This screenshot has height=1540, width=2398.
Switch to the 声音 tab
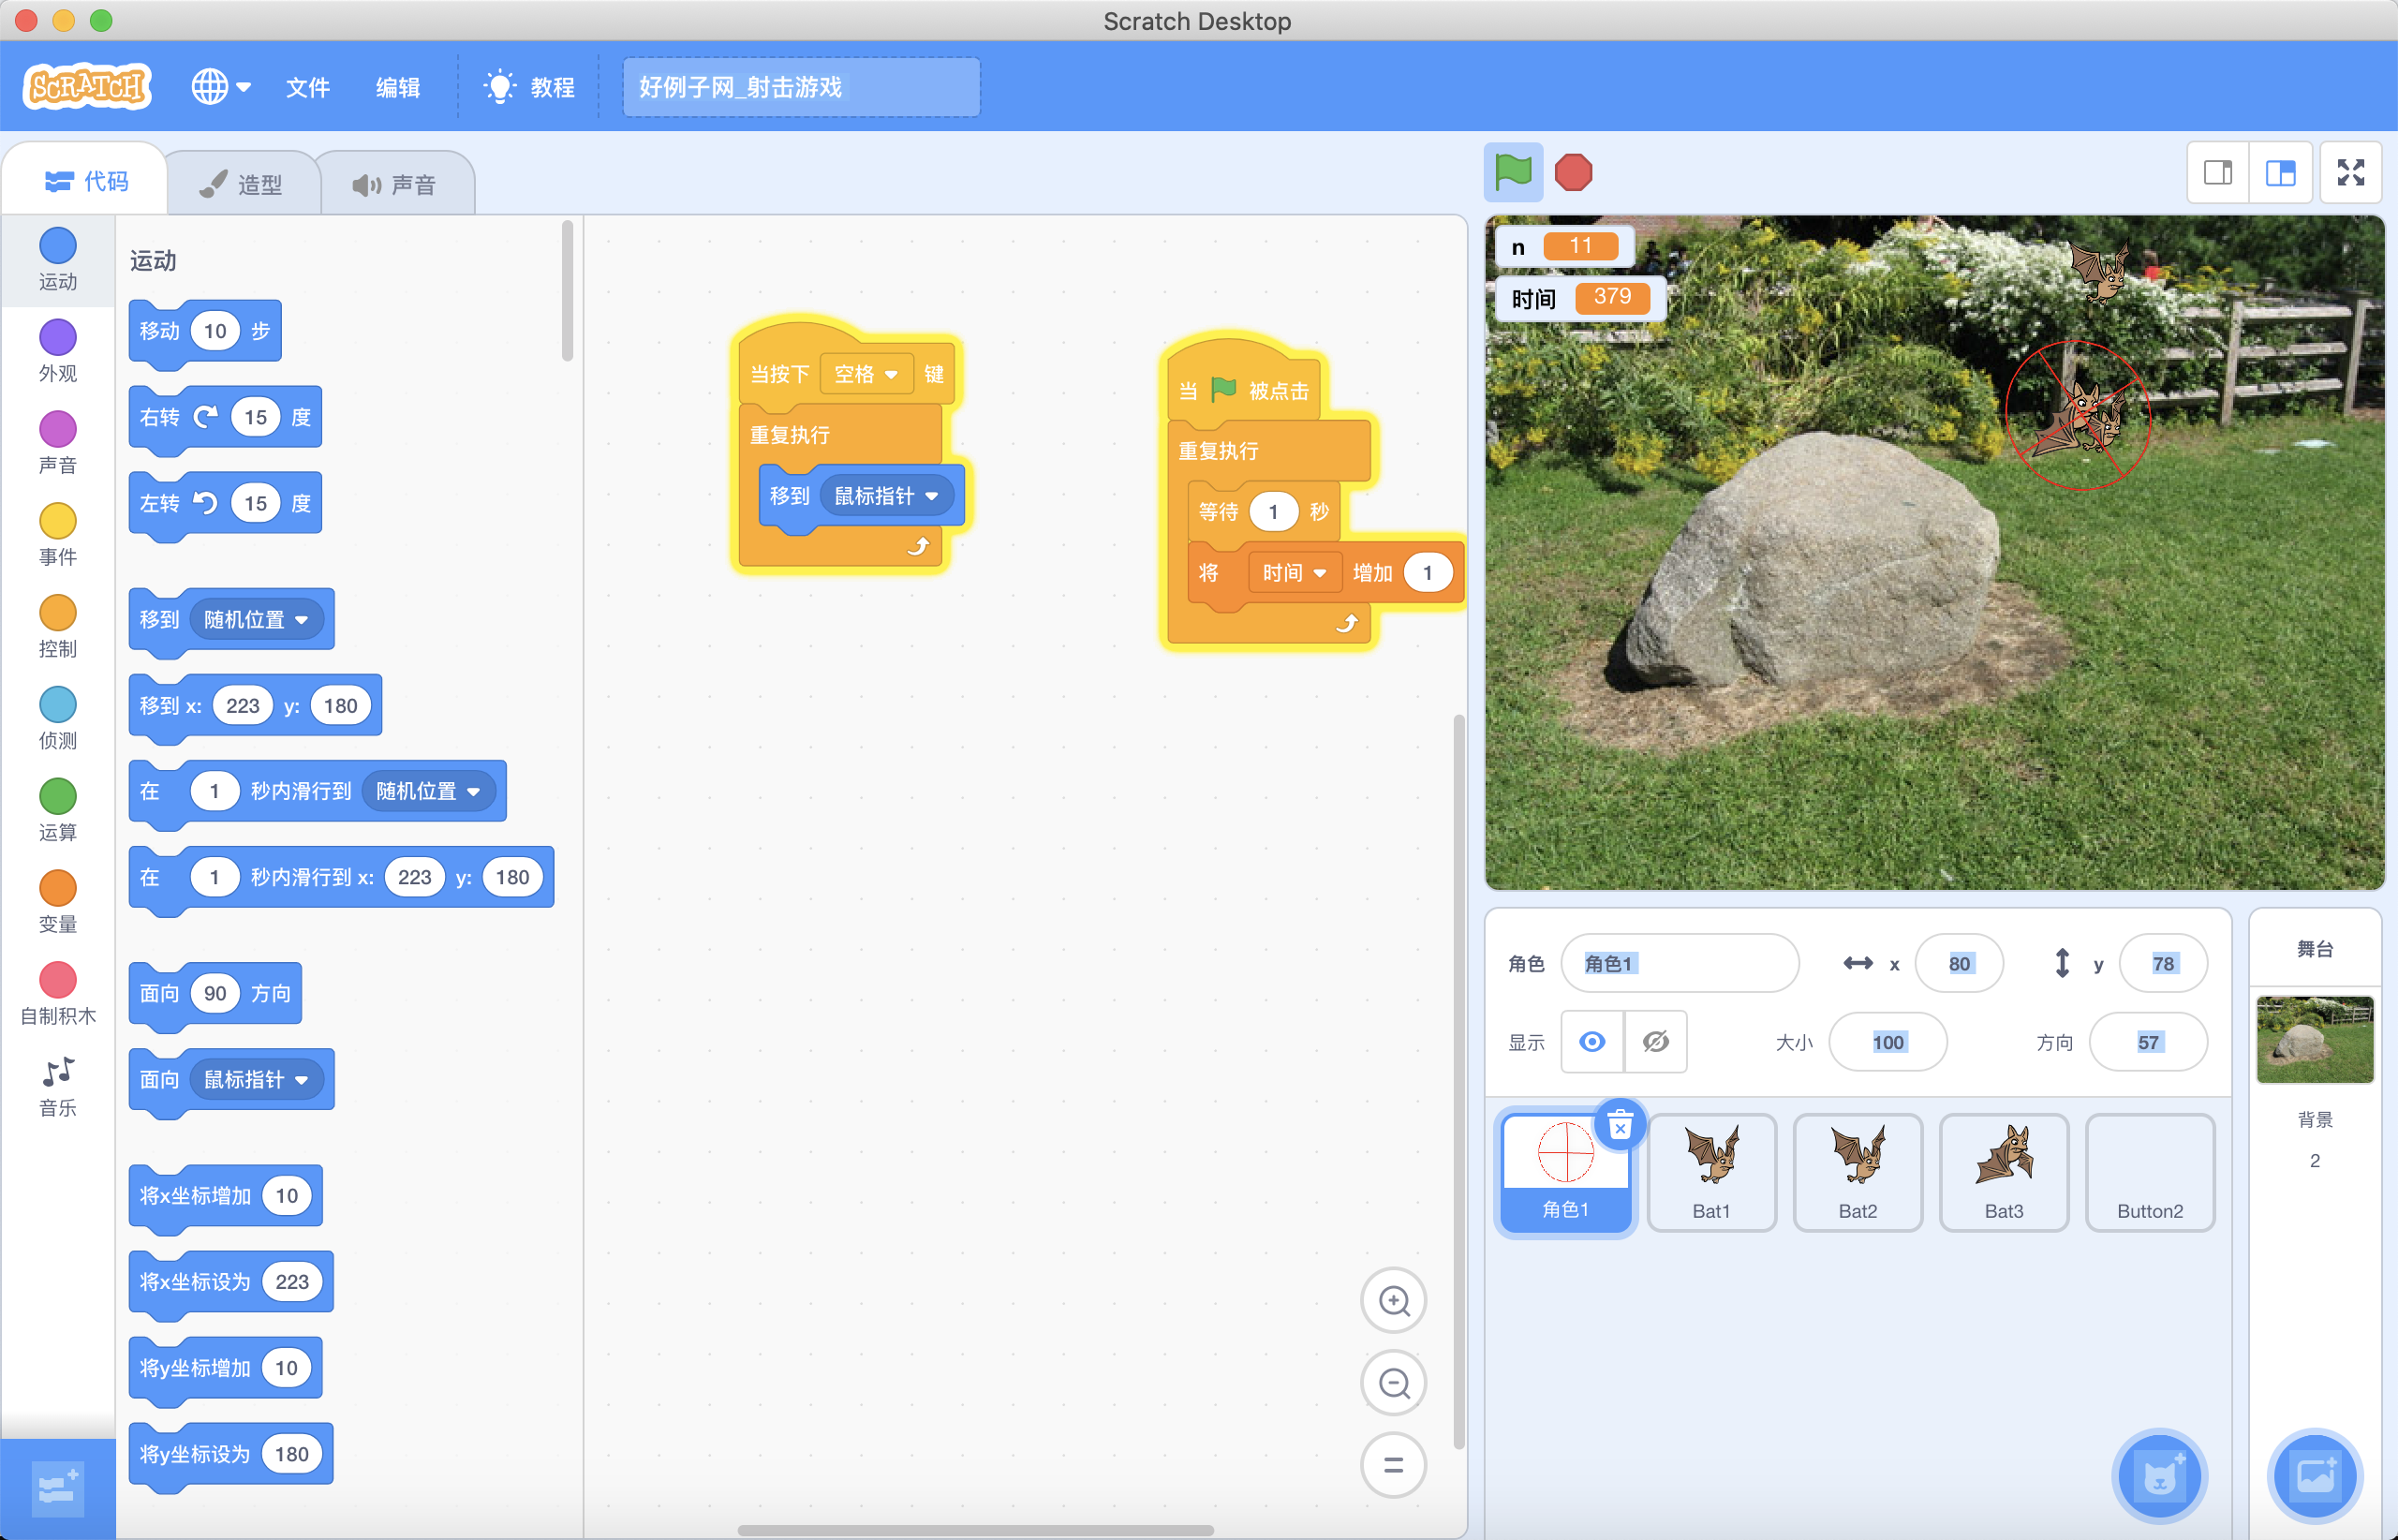tap(394, 184)
